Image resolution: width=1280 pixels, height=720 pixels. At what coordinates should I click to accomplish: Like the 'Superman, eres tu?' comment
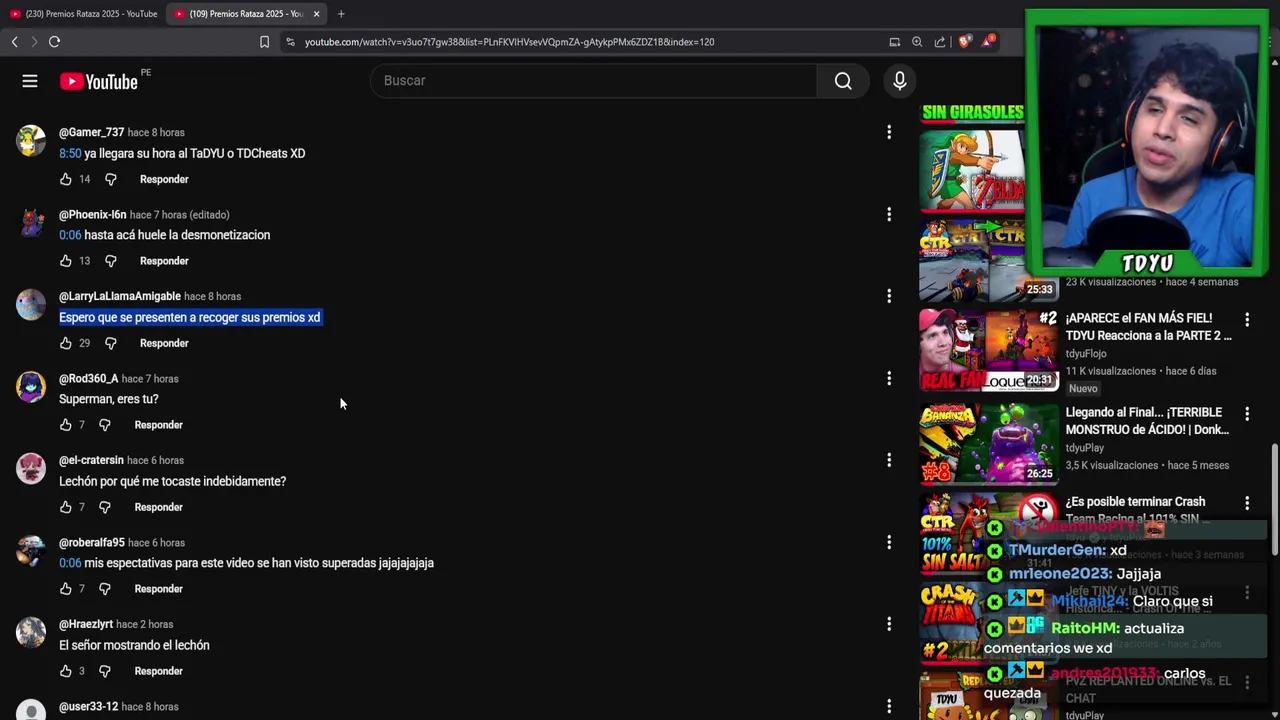[x=66, y=425]
